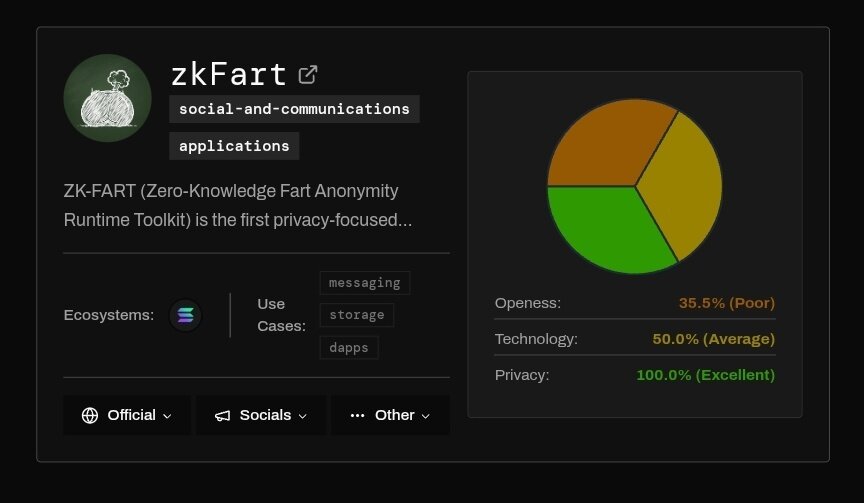Click the globe icon beside Official
This screenshot has height=503, width=864.
pyautogui.click(x=90, y=415)
